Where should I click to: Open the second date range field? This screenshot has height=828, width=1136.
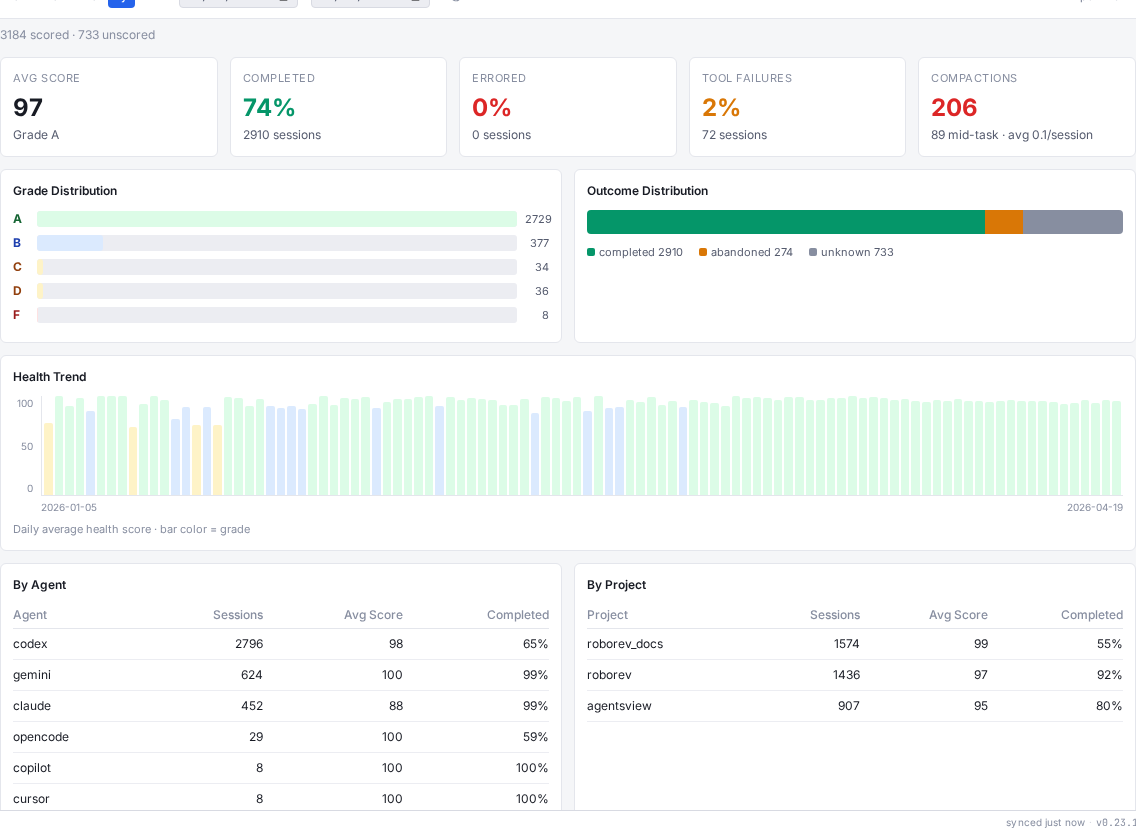point(360,3)
